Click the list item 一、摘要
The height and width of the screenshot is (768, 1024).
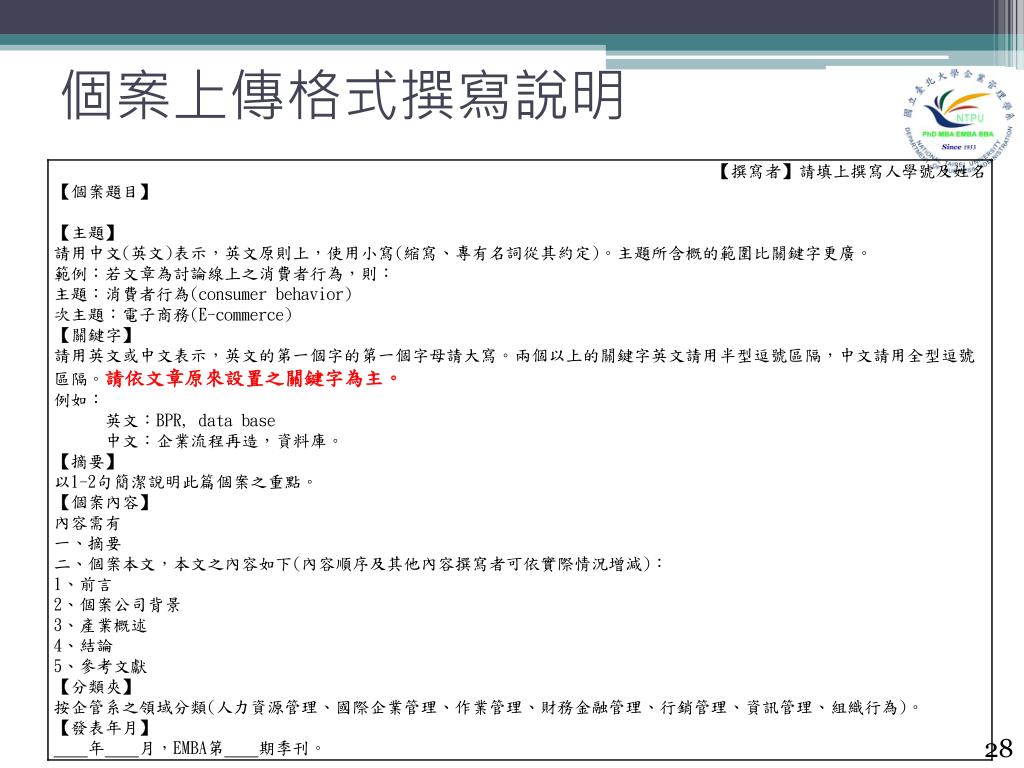click(x=88, y=543)
